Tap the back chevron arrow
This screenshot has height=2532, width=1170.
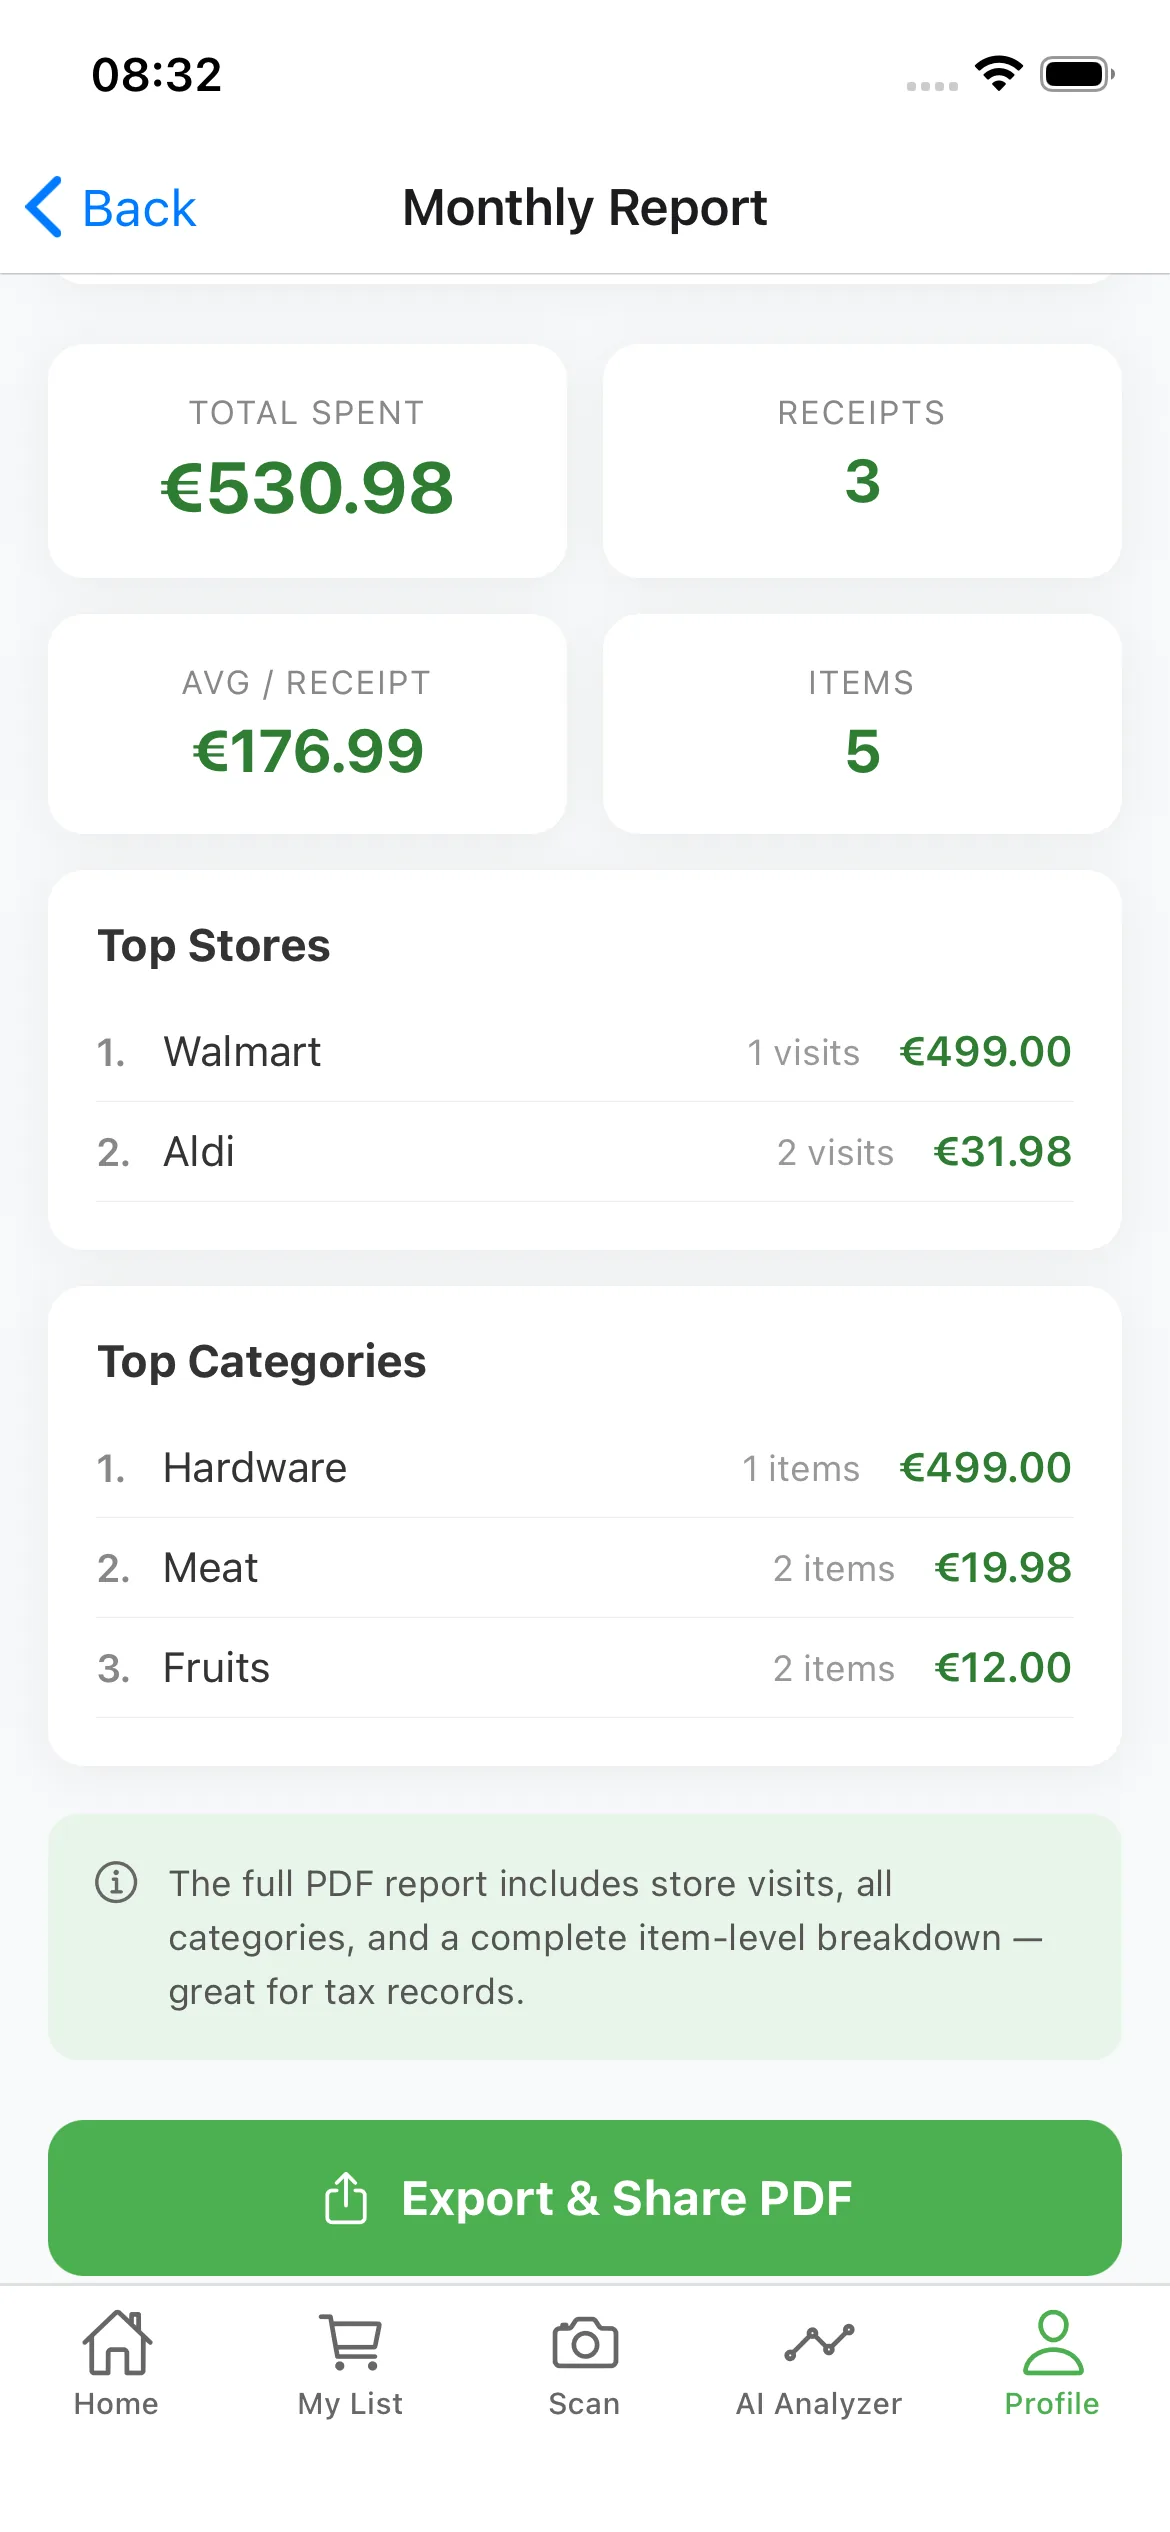coord(45,208)
